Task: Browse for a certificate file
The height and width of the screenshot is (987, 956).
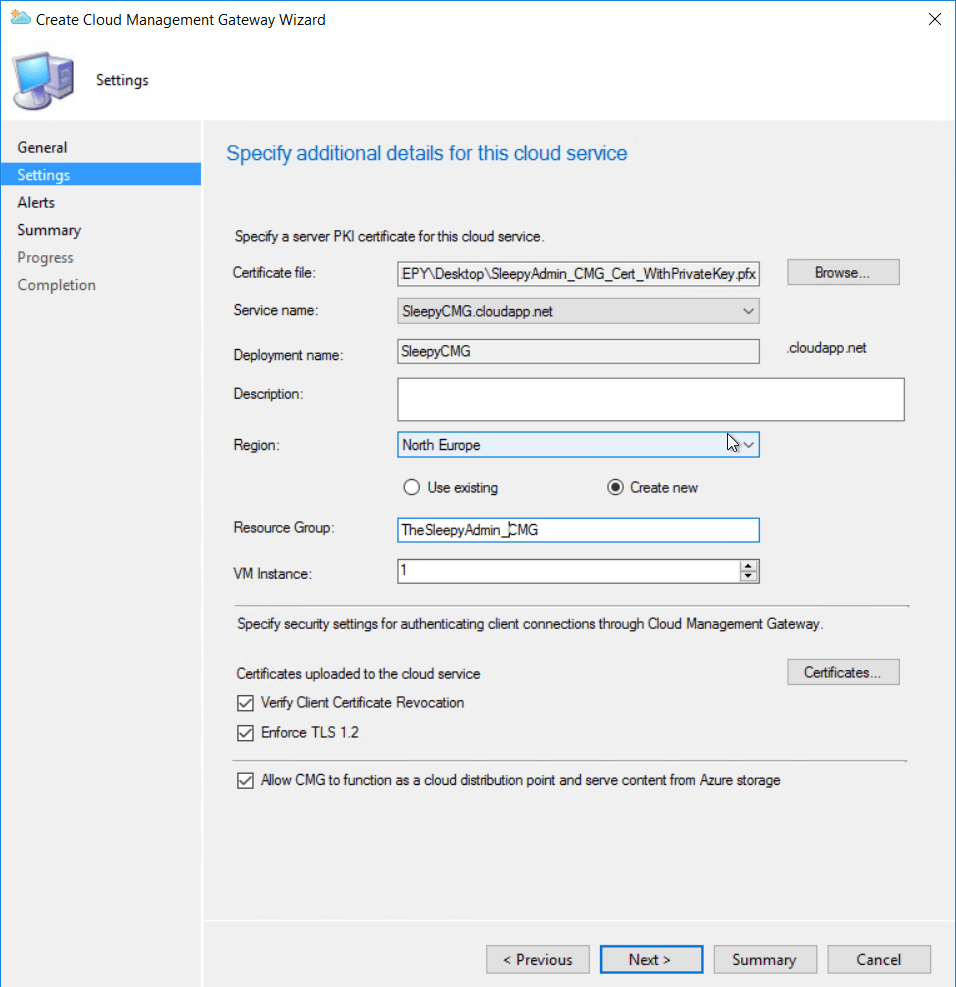Action: click(843, 271)
